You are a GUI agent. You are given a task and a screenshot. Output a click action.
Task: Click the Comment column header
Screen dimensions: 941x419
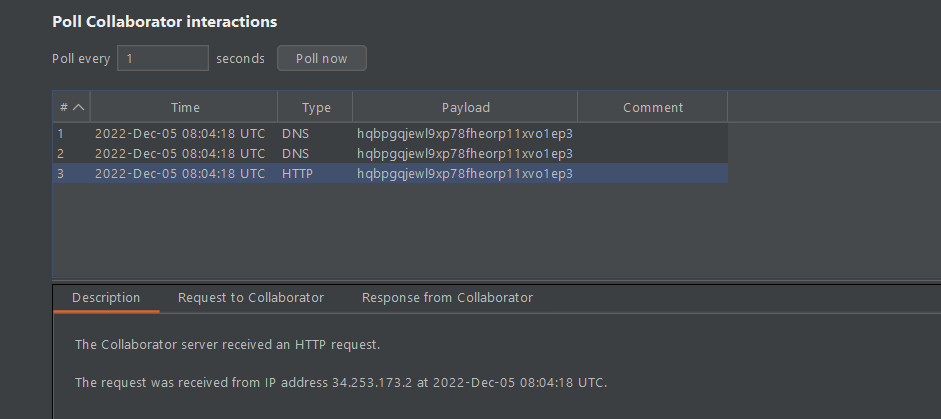pyautogui.click(x=652, y=108)
